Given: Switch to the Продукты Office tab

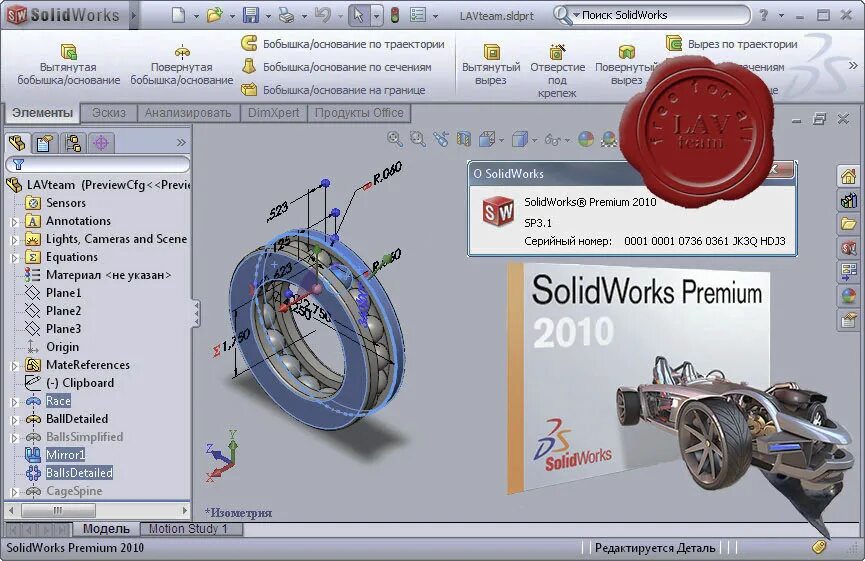Looking at the screenshot, I should [x=359, y=113].
